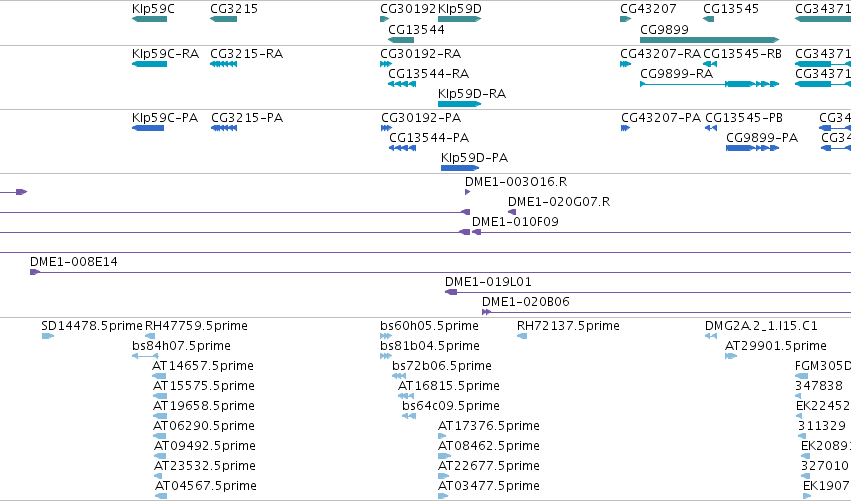Click the CG3215 gene label

click(234, 9)
